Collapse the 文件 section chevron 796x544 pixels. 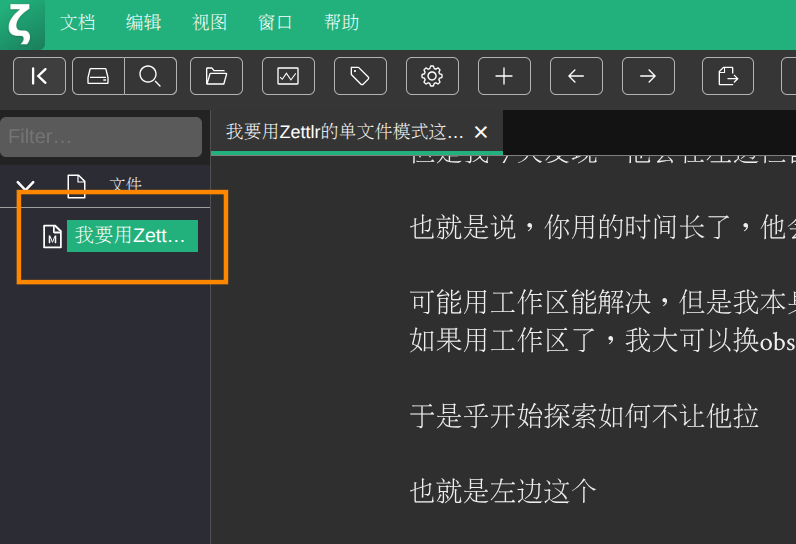click(x=26, y=186)
